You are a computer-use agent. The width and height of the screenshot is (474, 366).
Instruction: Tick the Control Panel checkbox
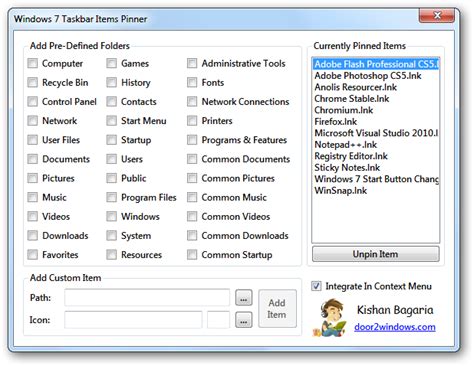(32, 101)
